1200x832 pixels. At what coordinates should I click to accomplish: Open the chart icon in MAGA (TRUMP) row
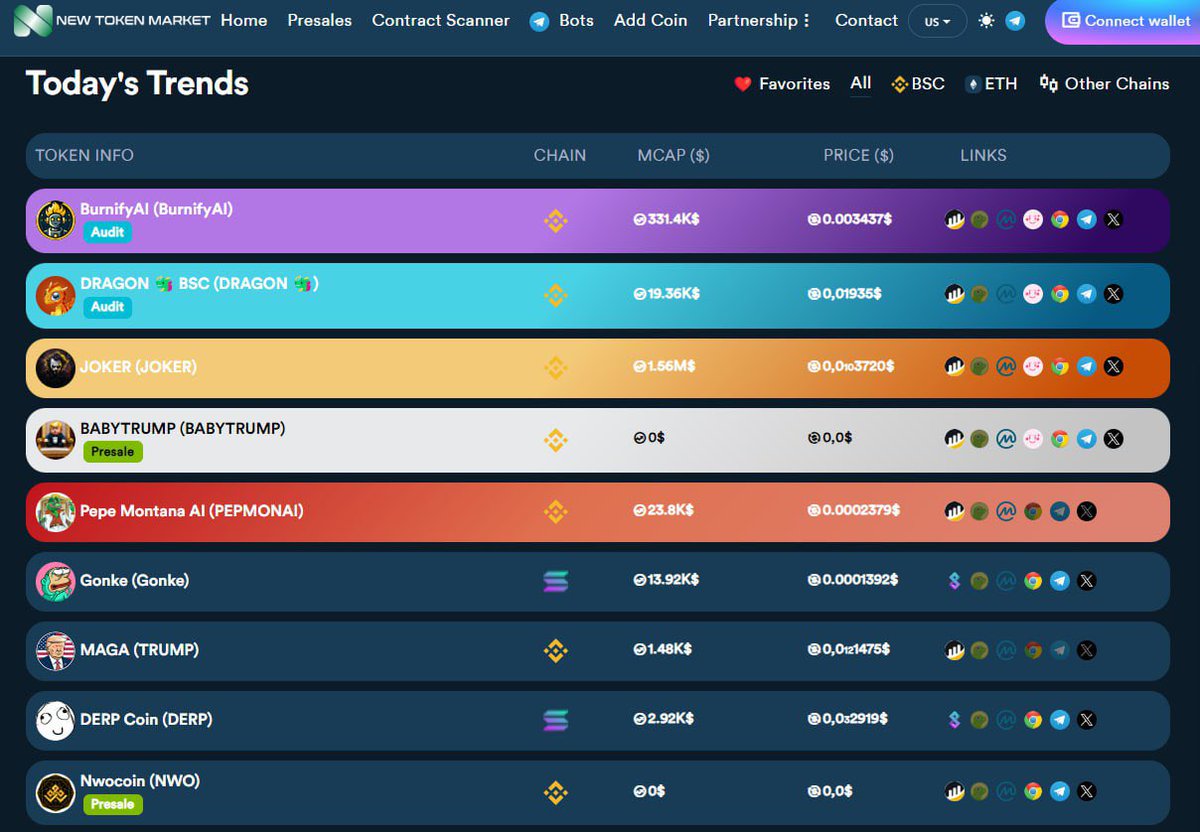[x=954, y=650]
